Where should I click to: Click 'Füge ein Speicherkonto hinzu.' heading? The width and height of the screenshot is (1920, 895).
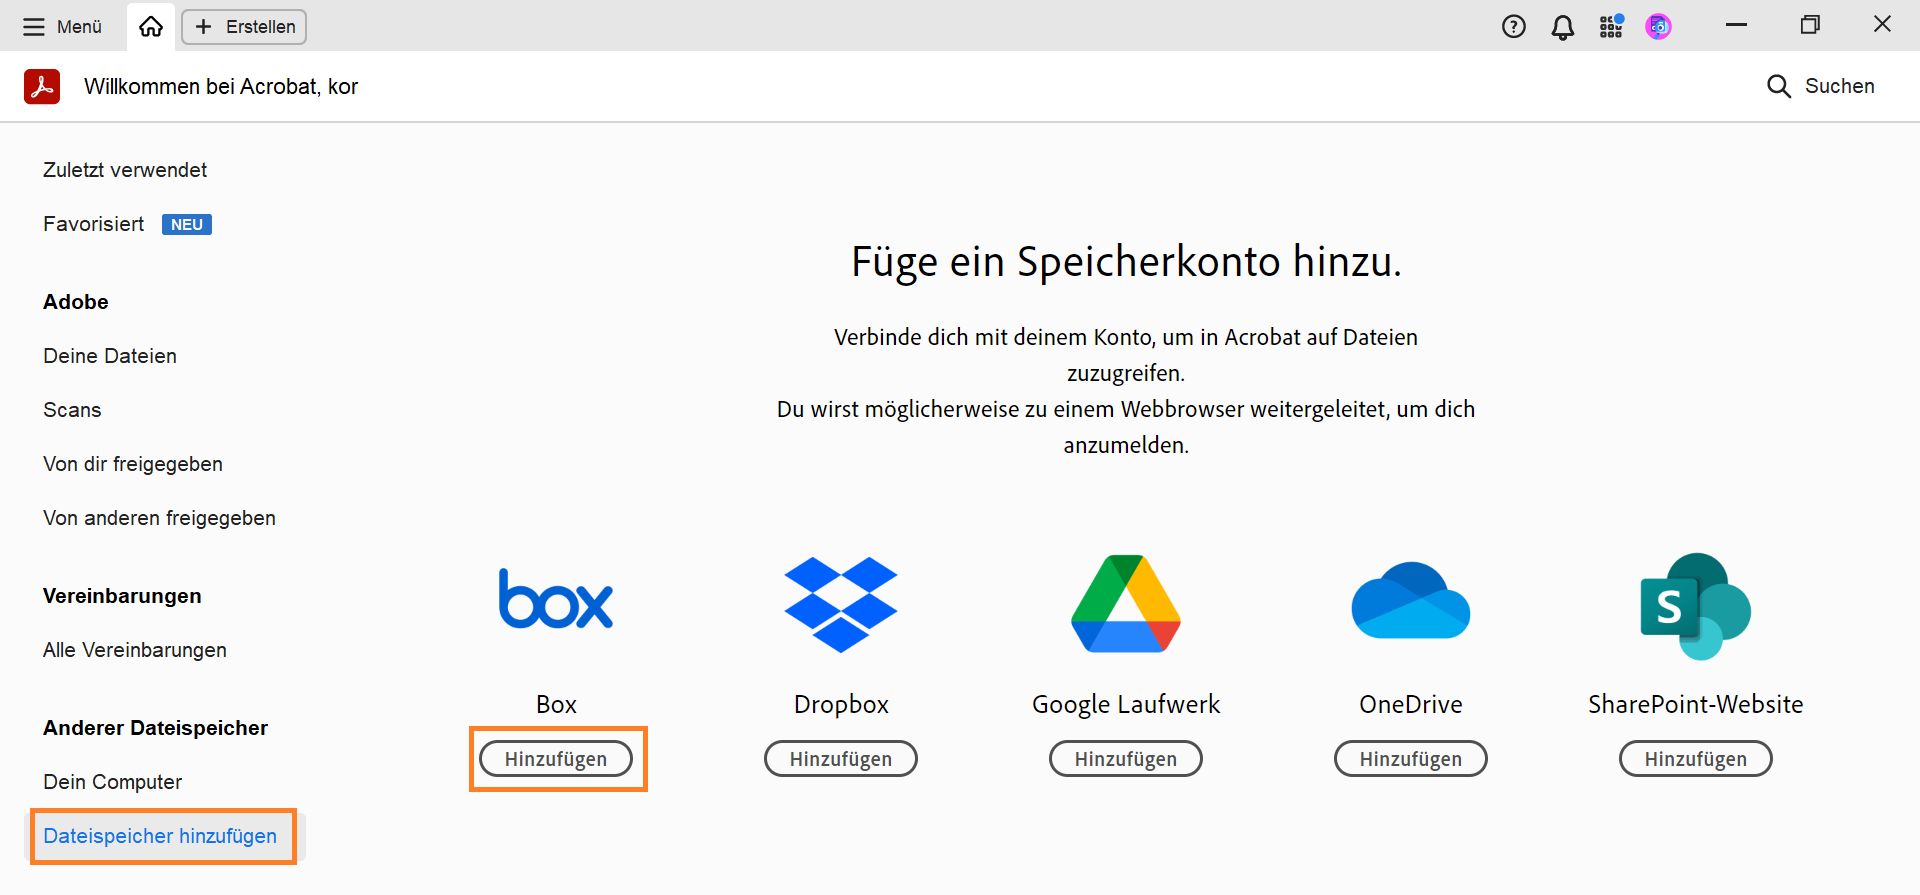point(1126,262)
